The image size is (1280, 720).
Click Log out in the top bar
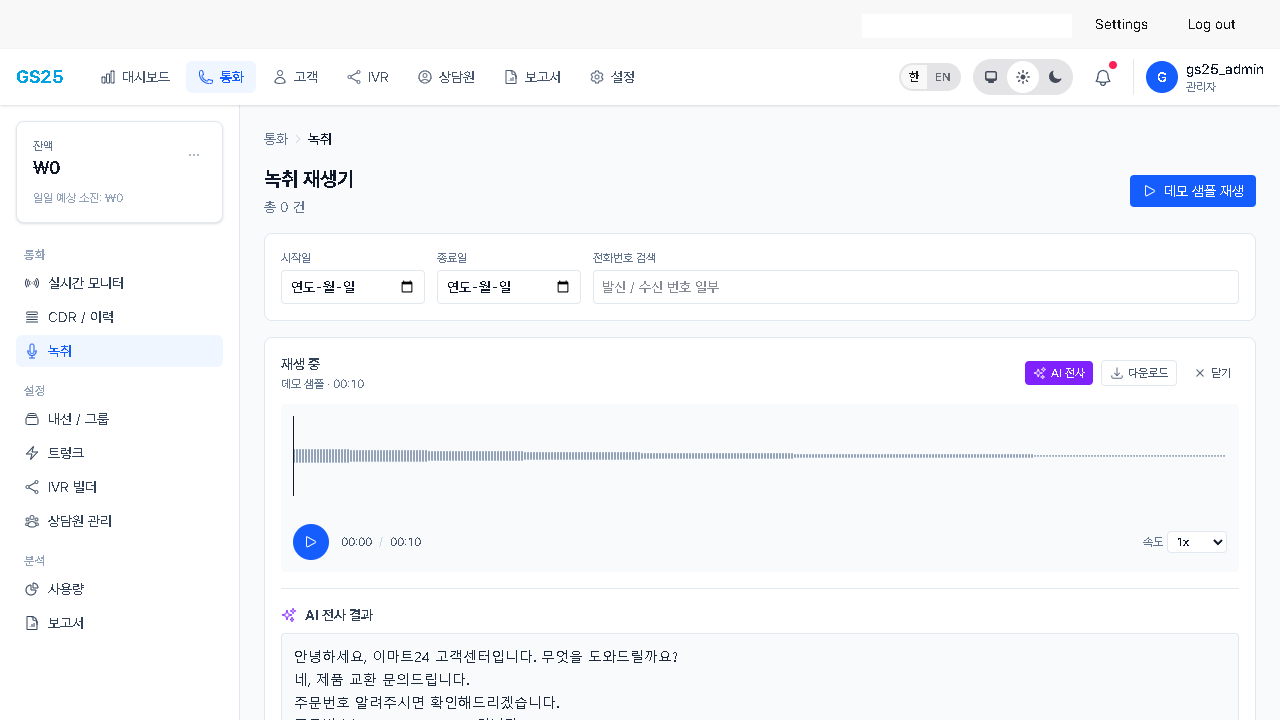[1211, 24]
